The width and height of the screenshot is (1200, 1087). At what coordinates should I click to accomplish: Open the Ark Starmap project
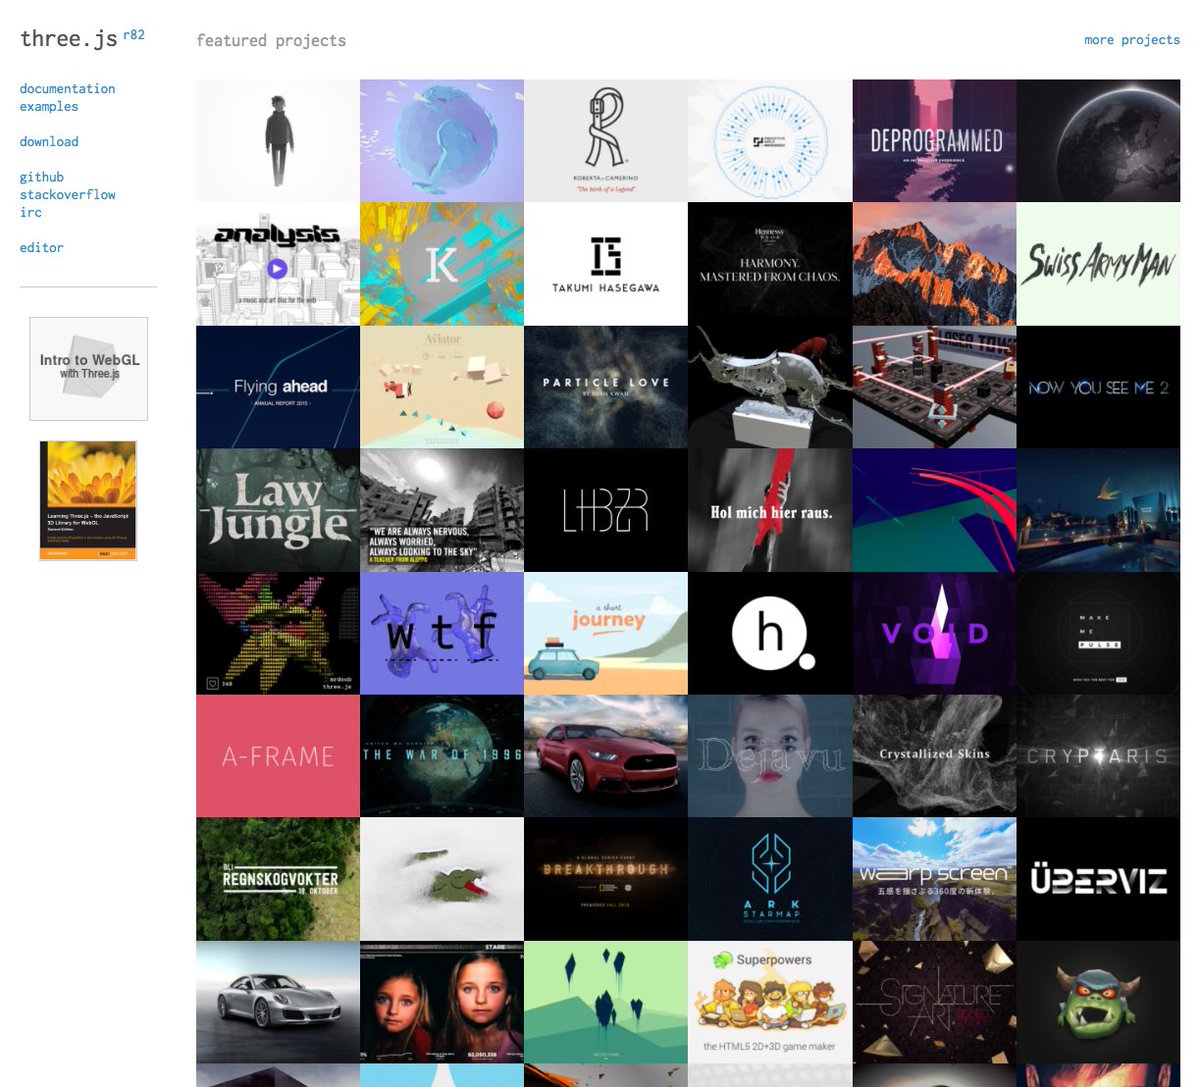pos(770,879)
